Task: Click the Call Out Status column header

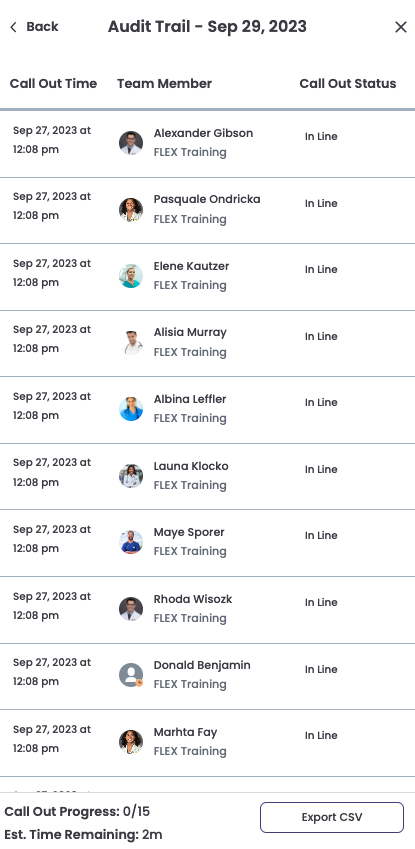Action: pyautogui.click(x=348, y=83)
